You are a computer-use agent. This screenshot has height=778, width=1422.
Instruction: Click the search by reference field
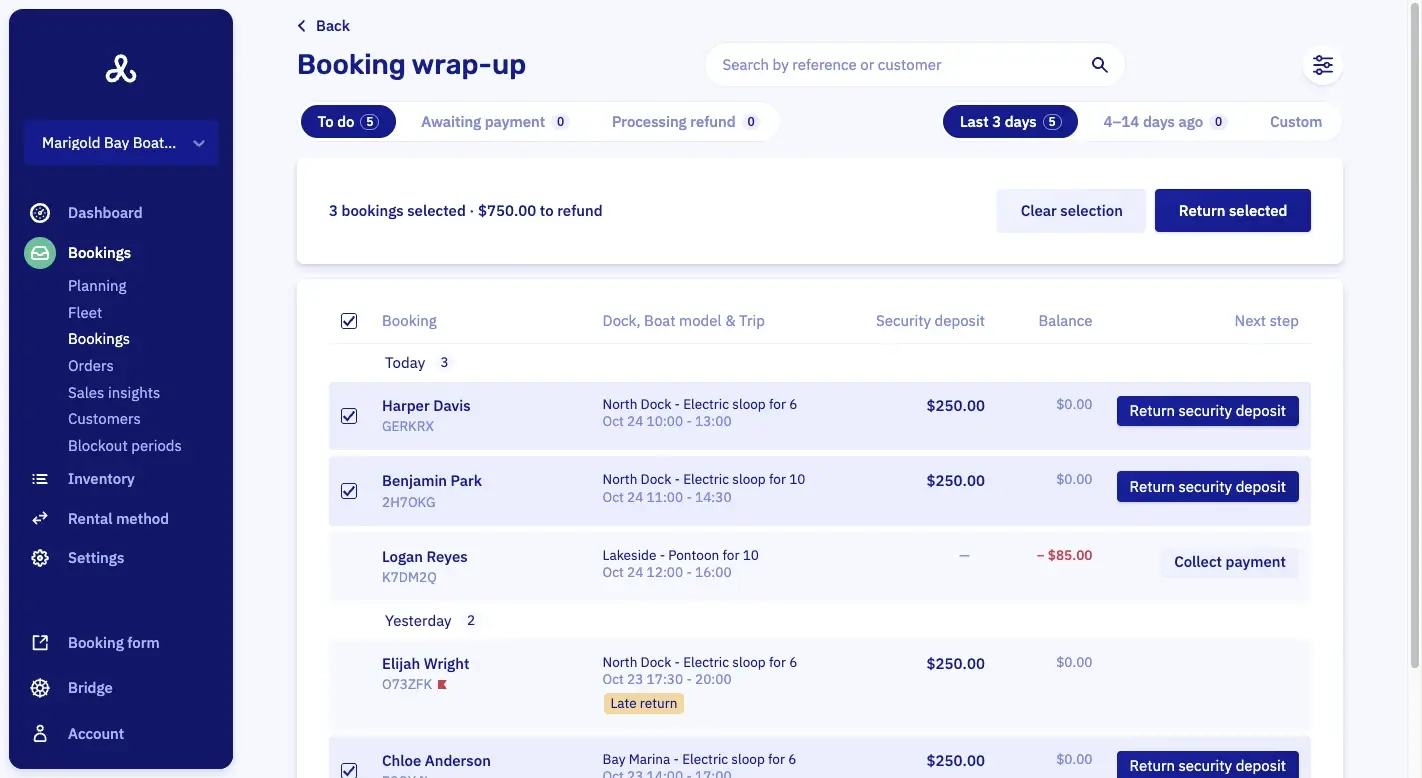(x=900, y=65)
